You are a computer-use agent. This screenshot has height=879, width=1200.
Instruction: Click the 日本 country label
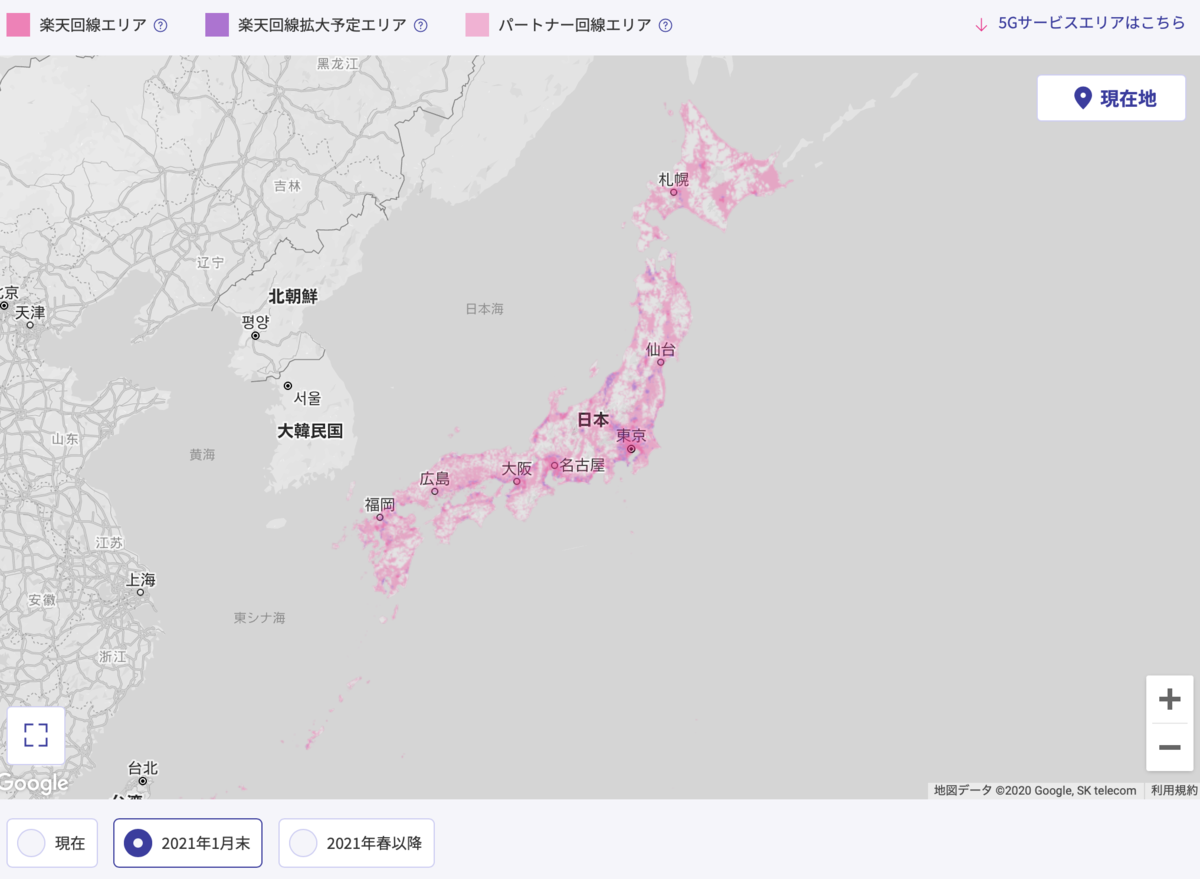click(593, 420)
